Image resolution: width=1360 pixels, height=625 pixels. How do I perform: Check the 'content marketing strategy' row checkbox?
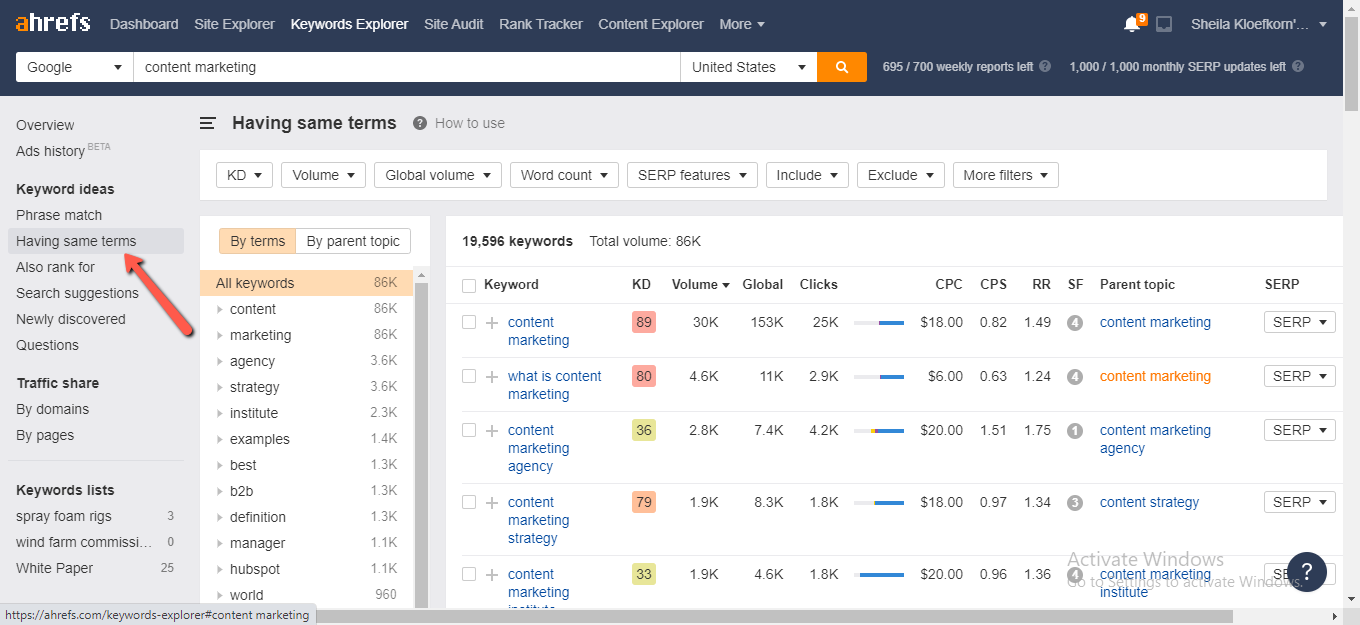click(469, 502)
